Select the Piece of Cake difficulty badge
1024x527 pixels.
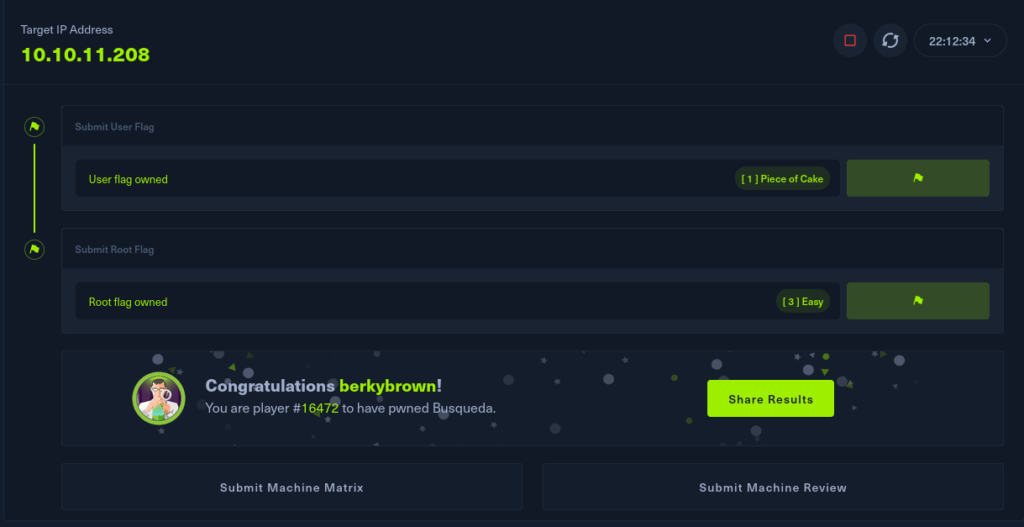coord(782,179)
